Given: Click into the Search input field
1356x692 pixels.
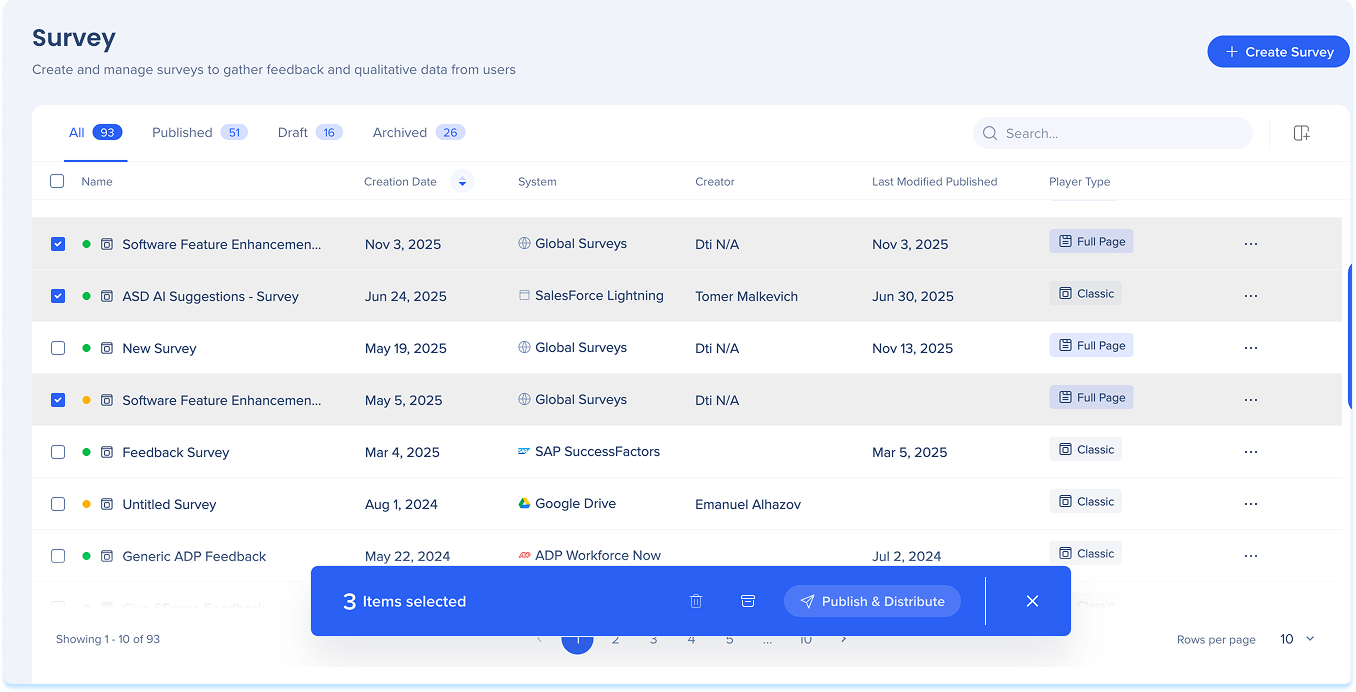Looking at the screenshot, I should click(1120, 133).
